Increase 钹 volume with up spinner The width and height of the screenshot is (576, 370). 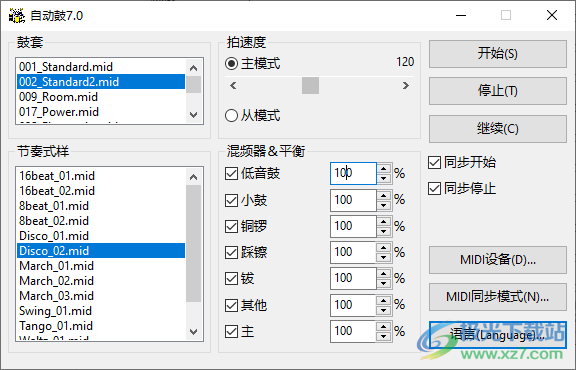click(384, 274)
